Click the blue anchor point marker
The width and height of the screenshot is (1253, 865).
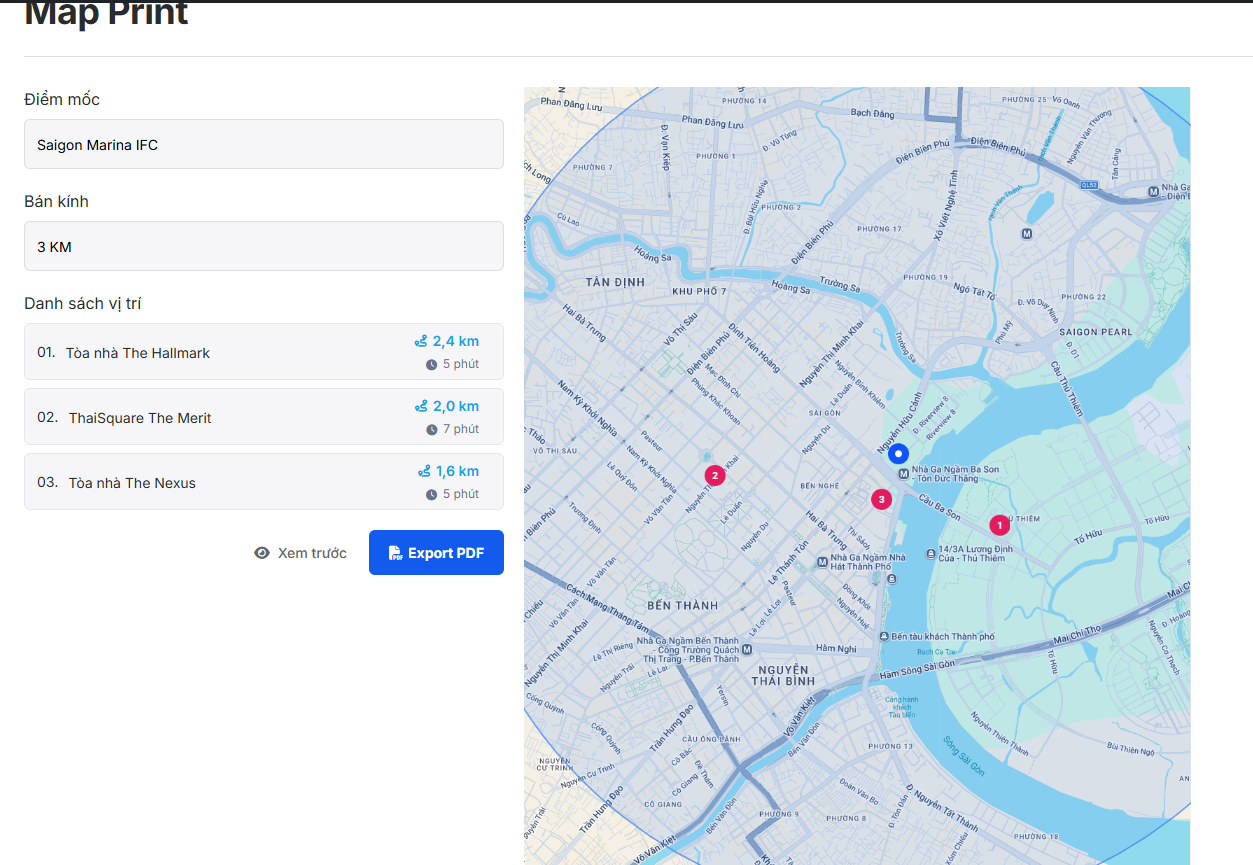[898, 453]
